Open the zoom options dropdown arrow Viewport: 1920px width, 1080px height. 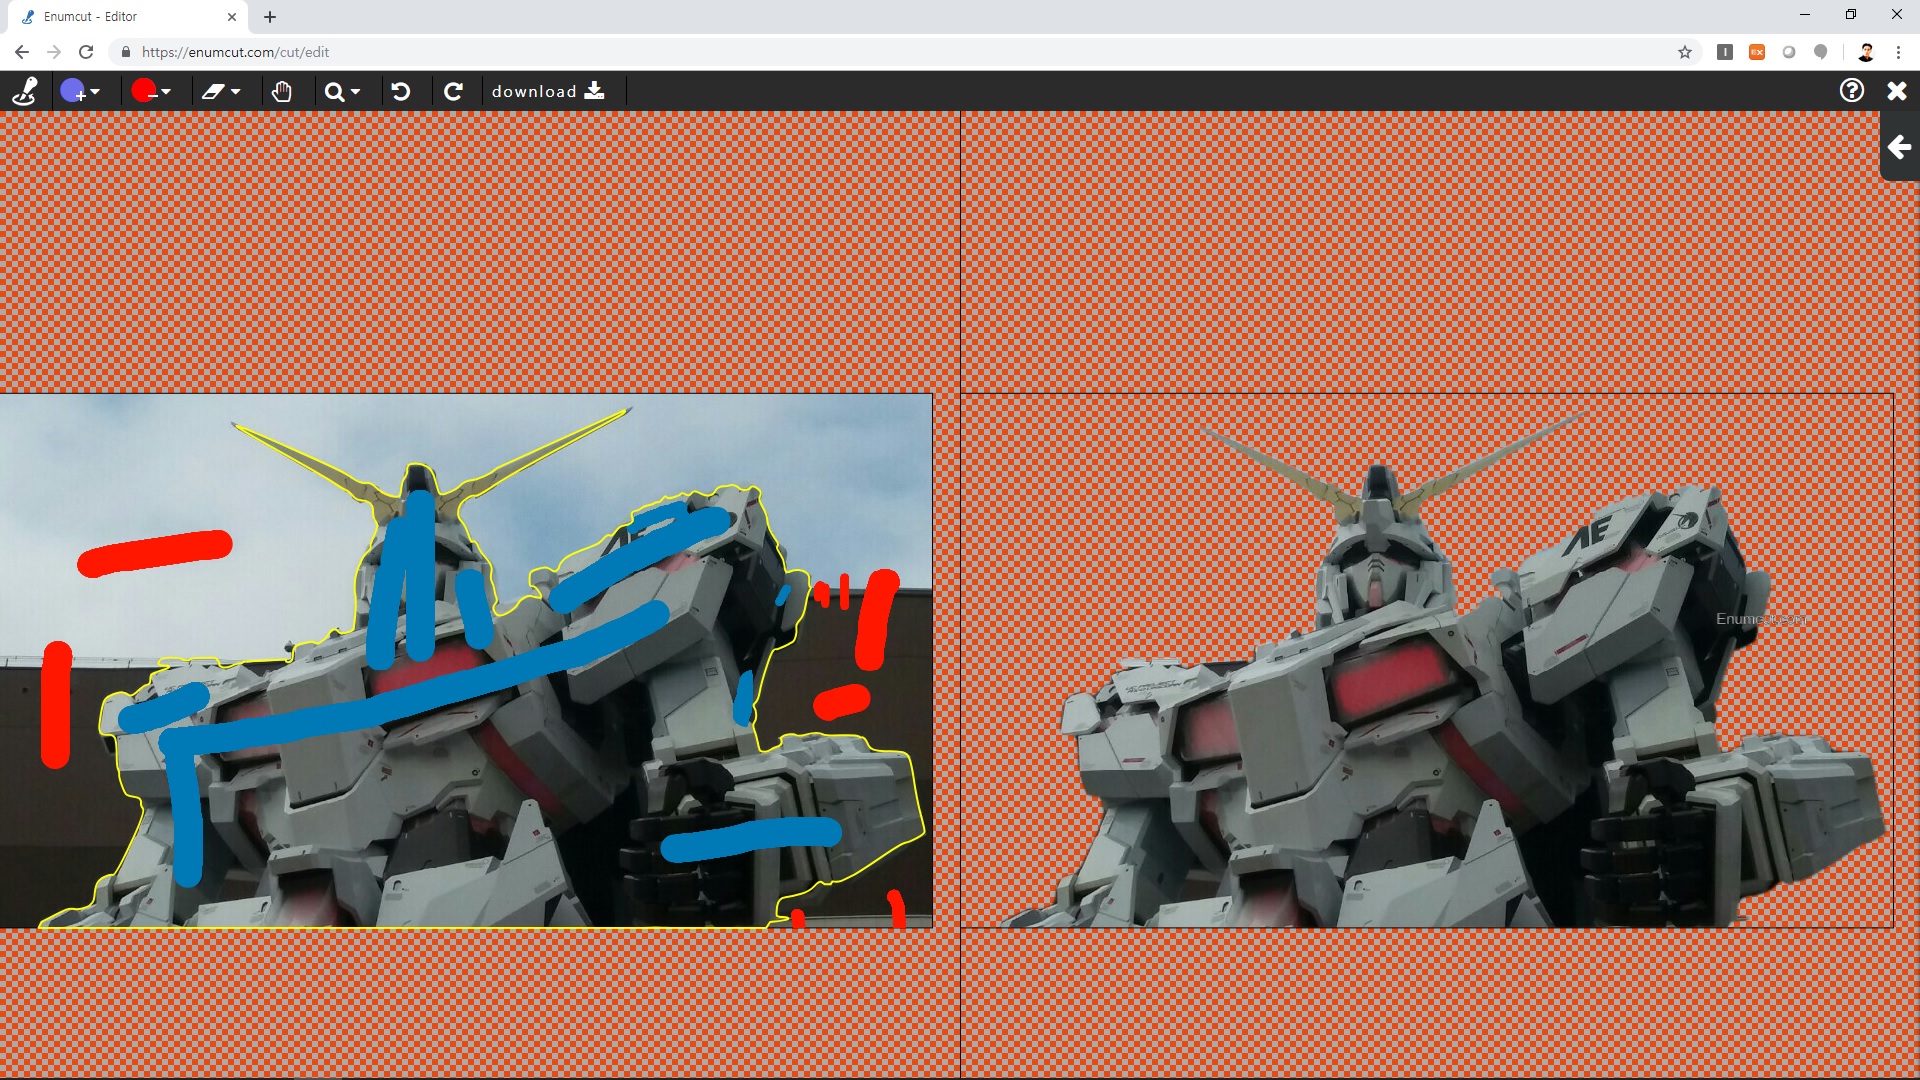[355, 92]
